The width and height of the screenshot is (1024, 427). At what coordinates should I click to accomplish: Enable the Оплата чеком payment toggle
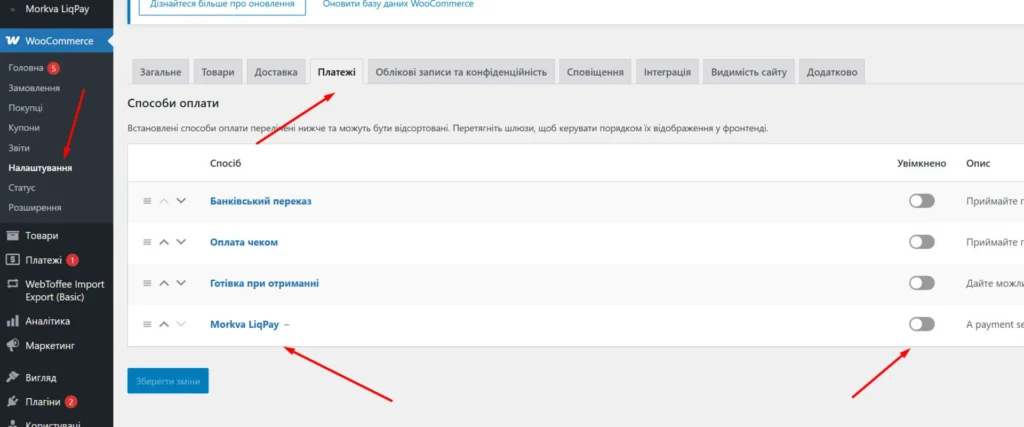pyautogui.click(x=921, y=242)
